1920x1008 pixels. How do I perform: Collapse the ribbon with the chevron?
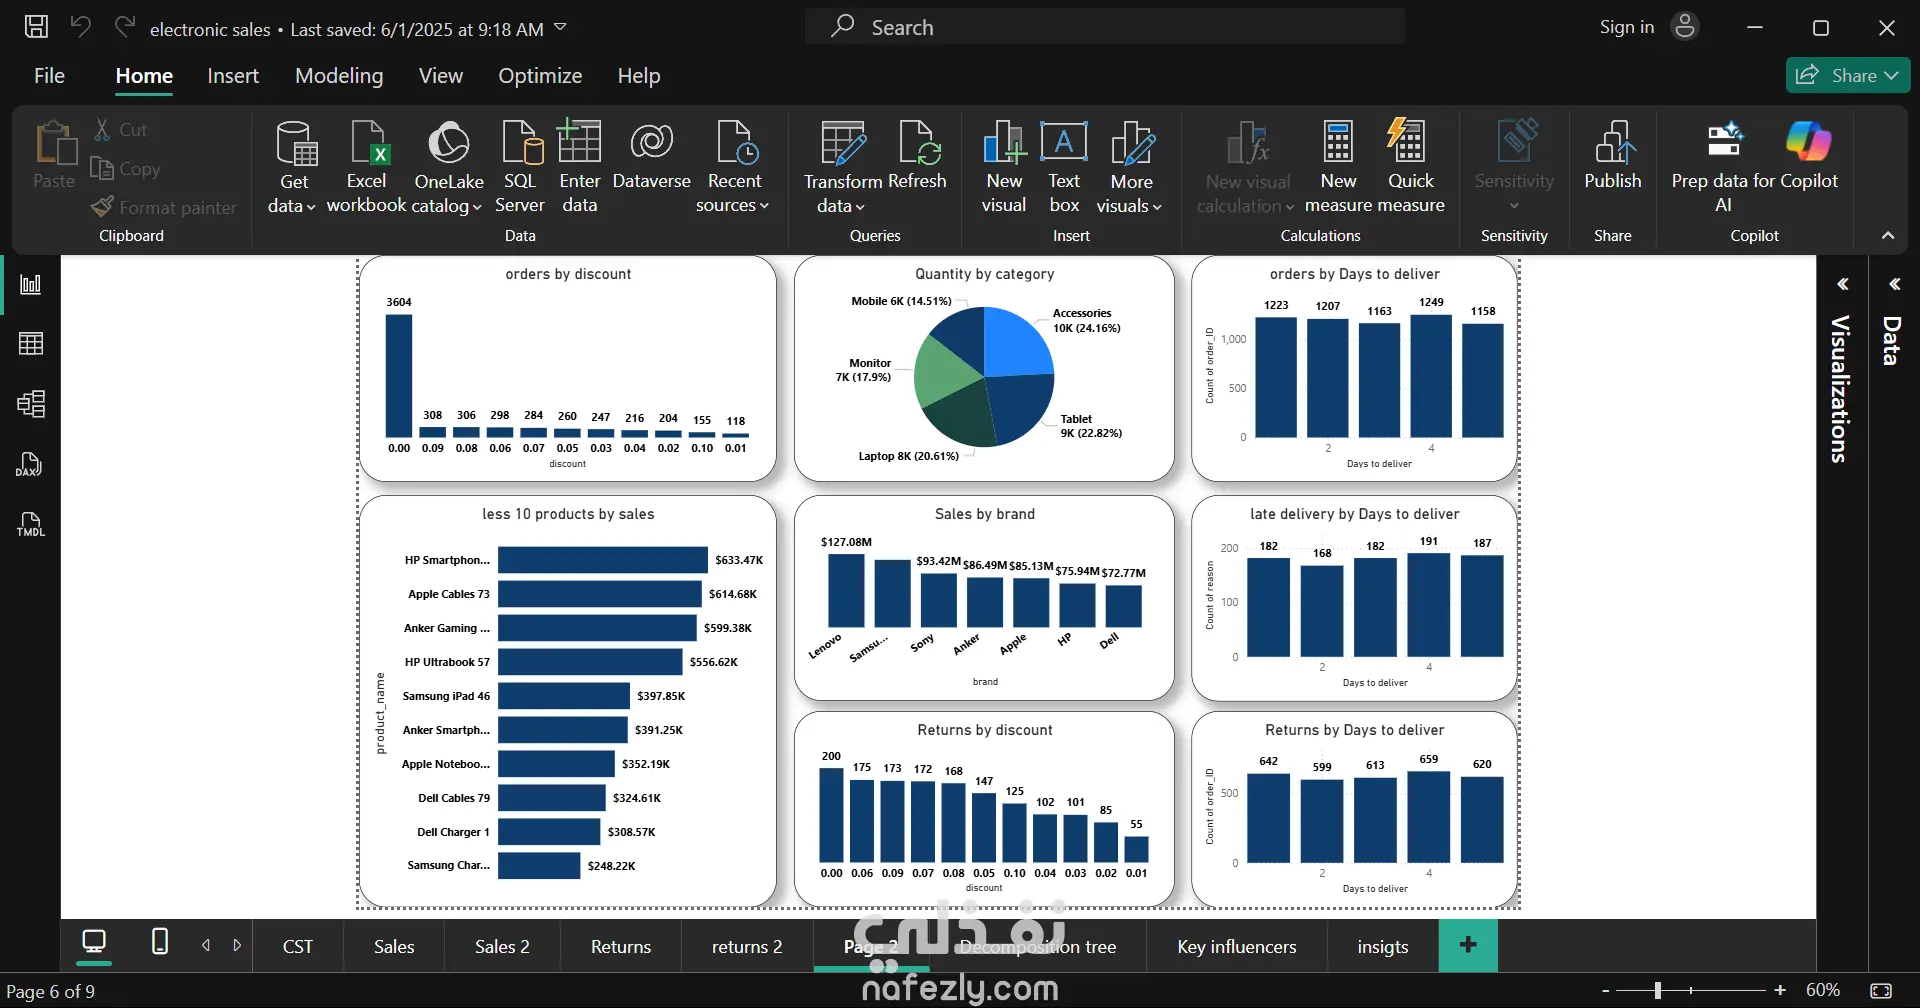click(x=1888, y=236)
